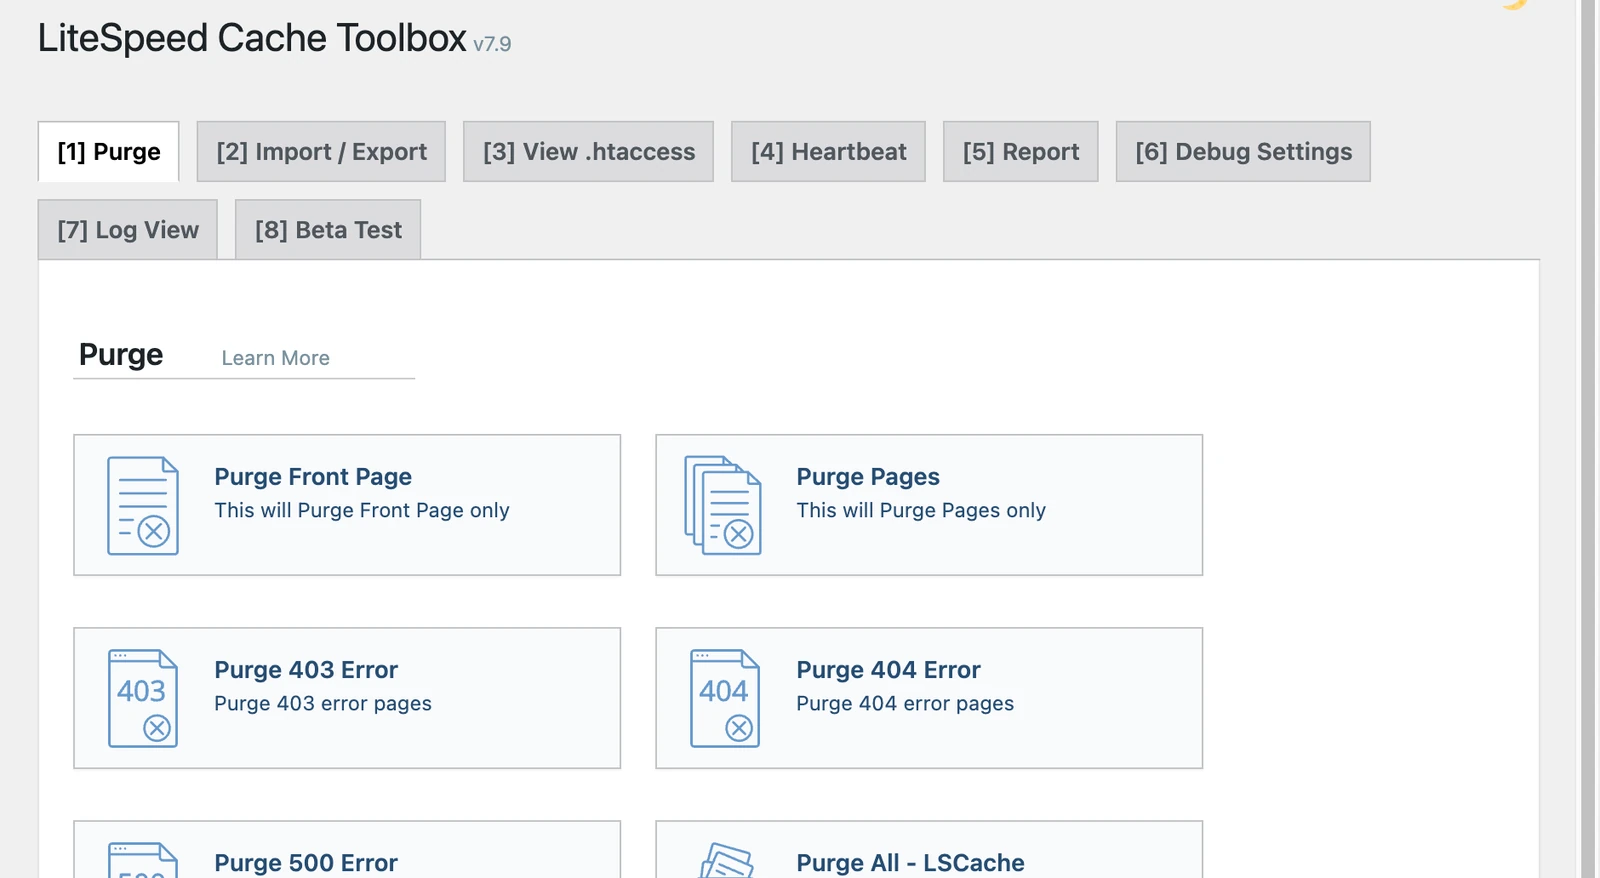
Task: Open the View .htaccess tab
Action: [588, 152]
